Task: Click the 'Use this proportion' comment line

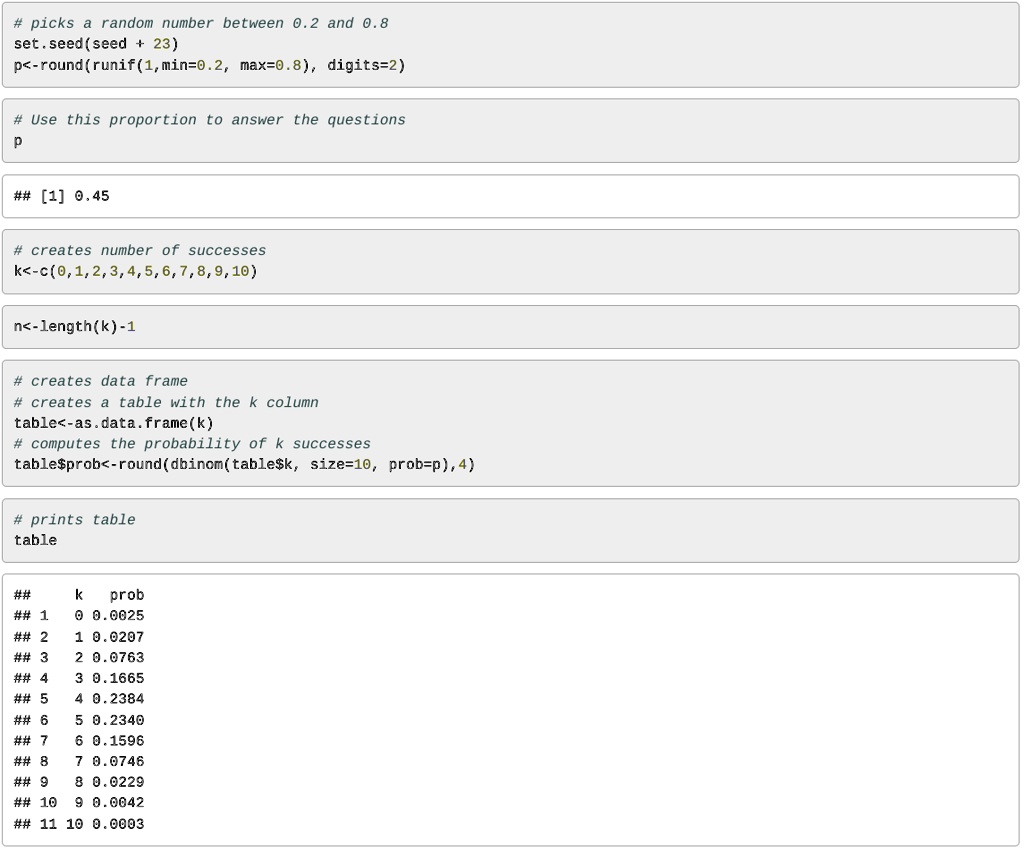Action: tap(209, 120)
